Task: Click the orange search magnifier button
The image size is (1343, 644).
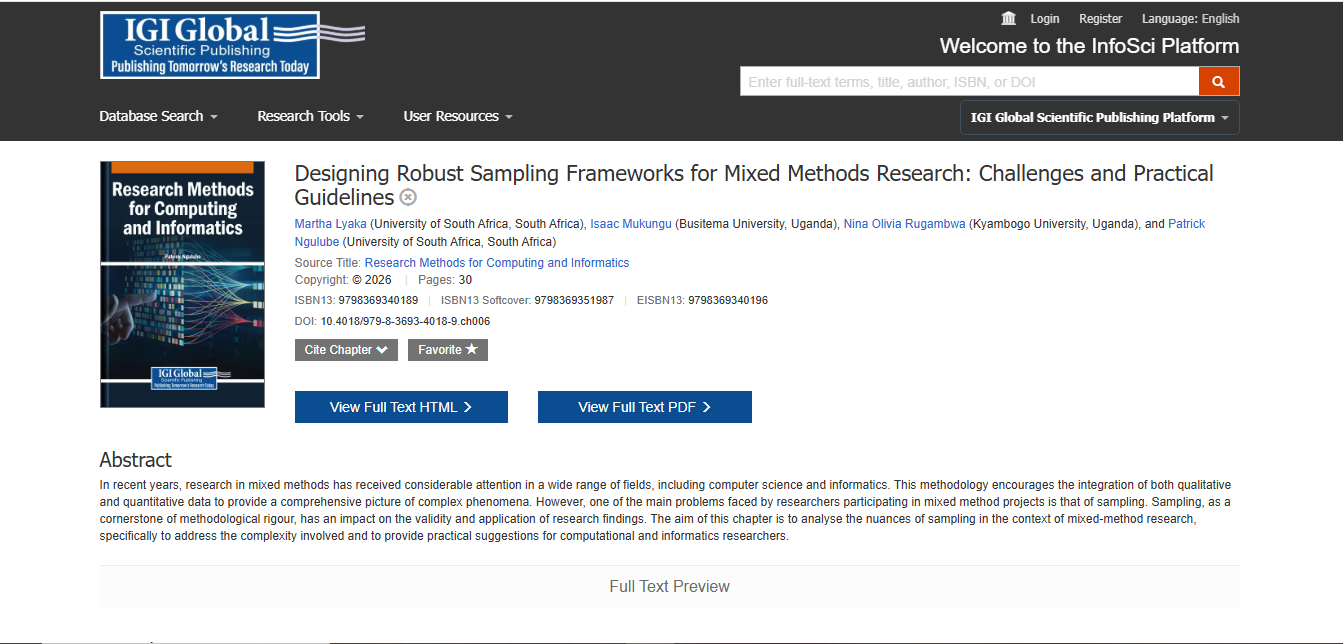Action: pos(1218,82)
